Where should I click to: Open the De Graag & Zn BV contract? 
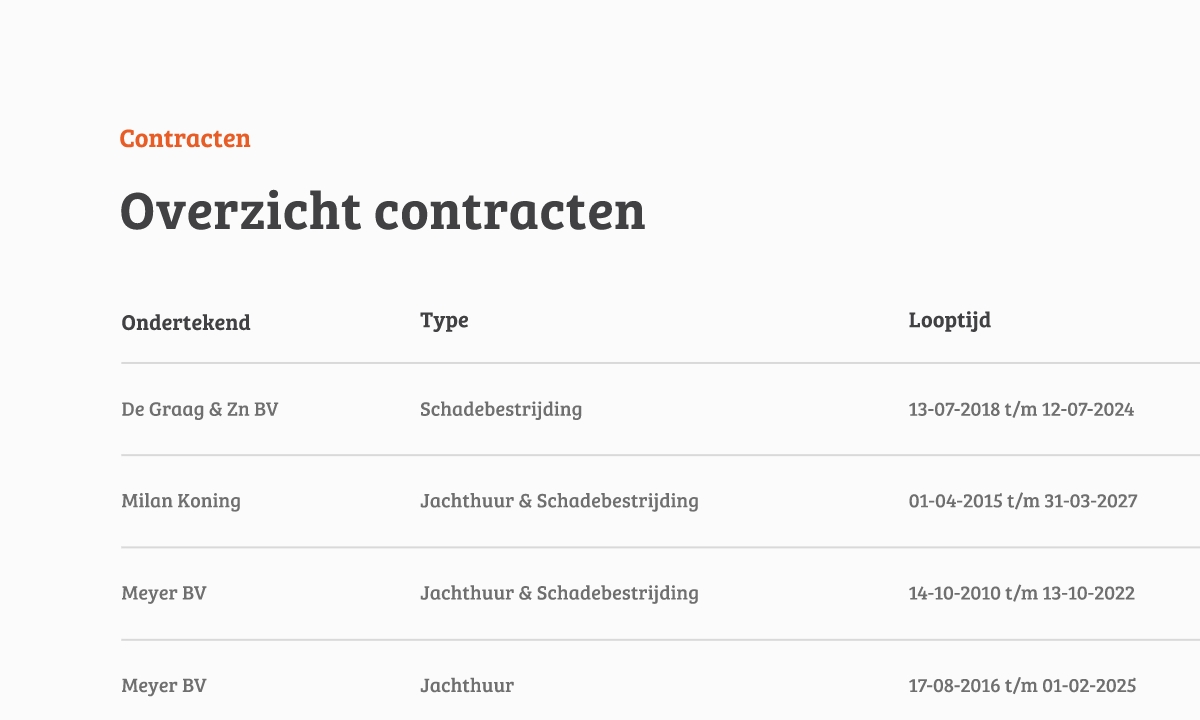[x=200, y=409]
